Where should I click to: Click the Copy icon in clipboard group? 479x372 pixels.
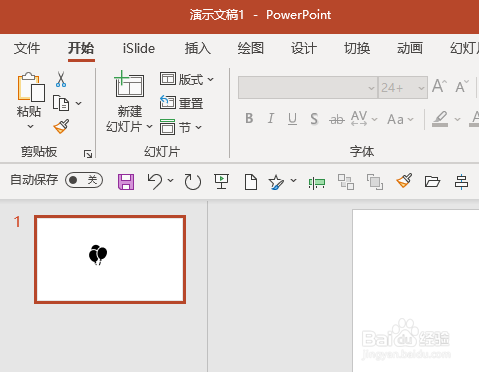[x=61, y=103]
